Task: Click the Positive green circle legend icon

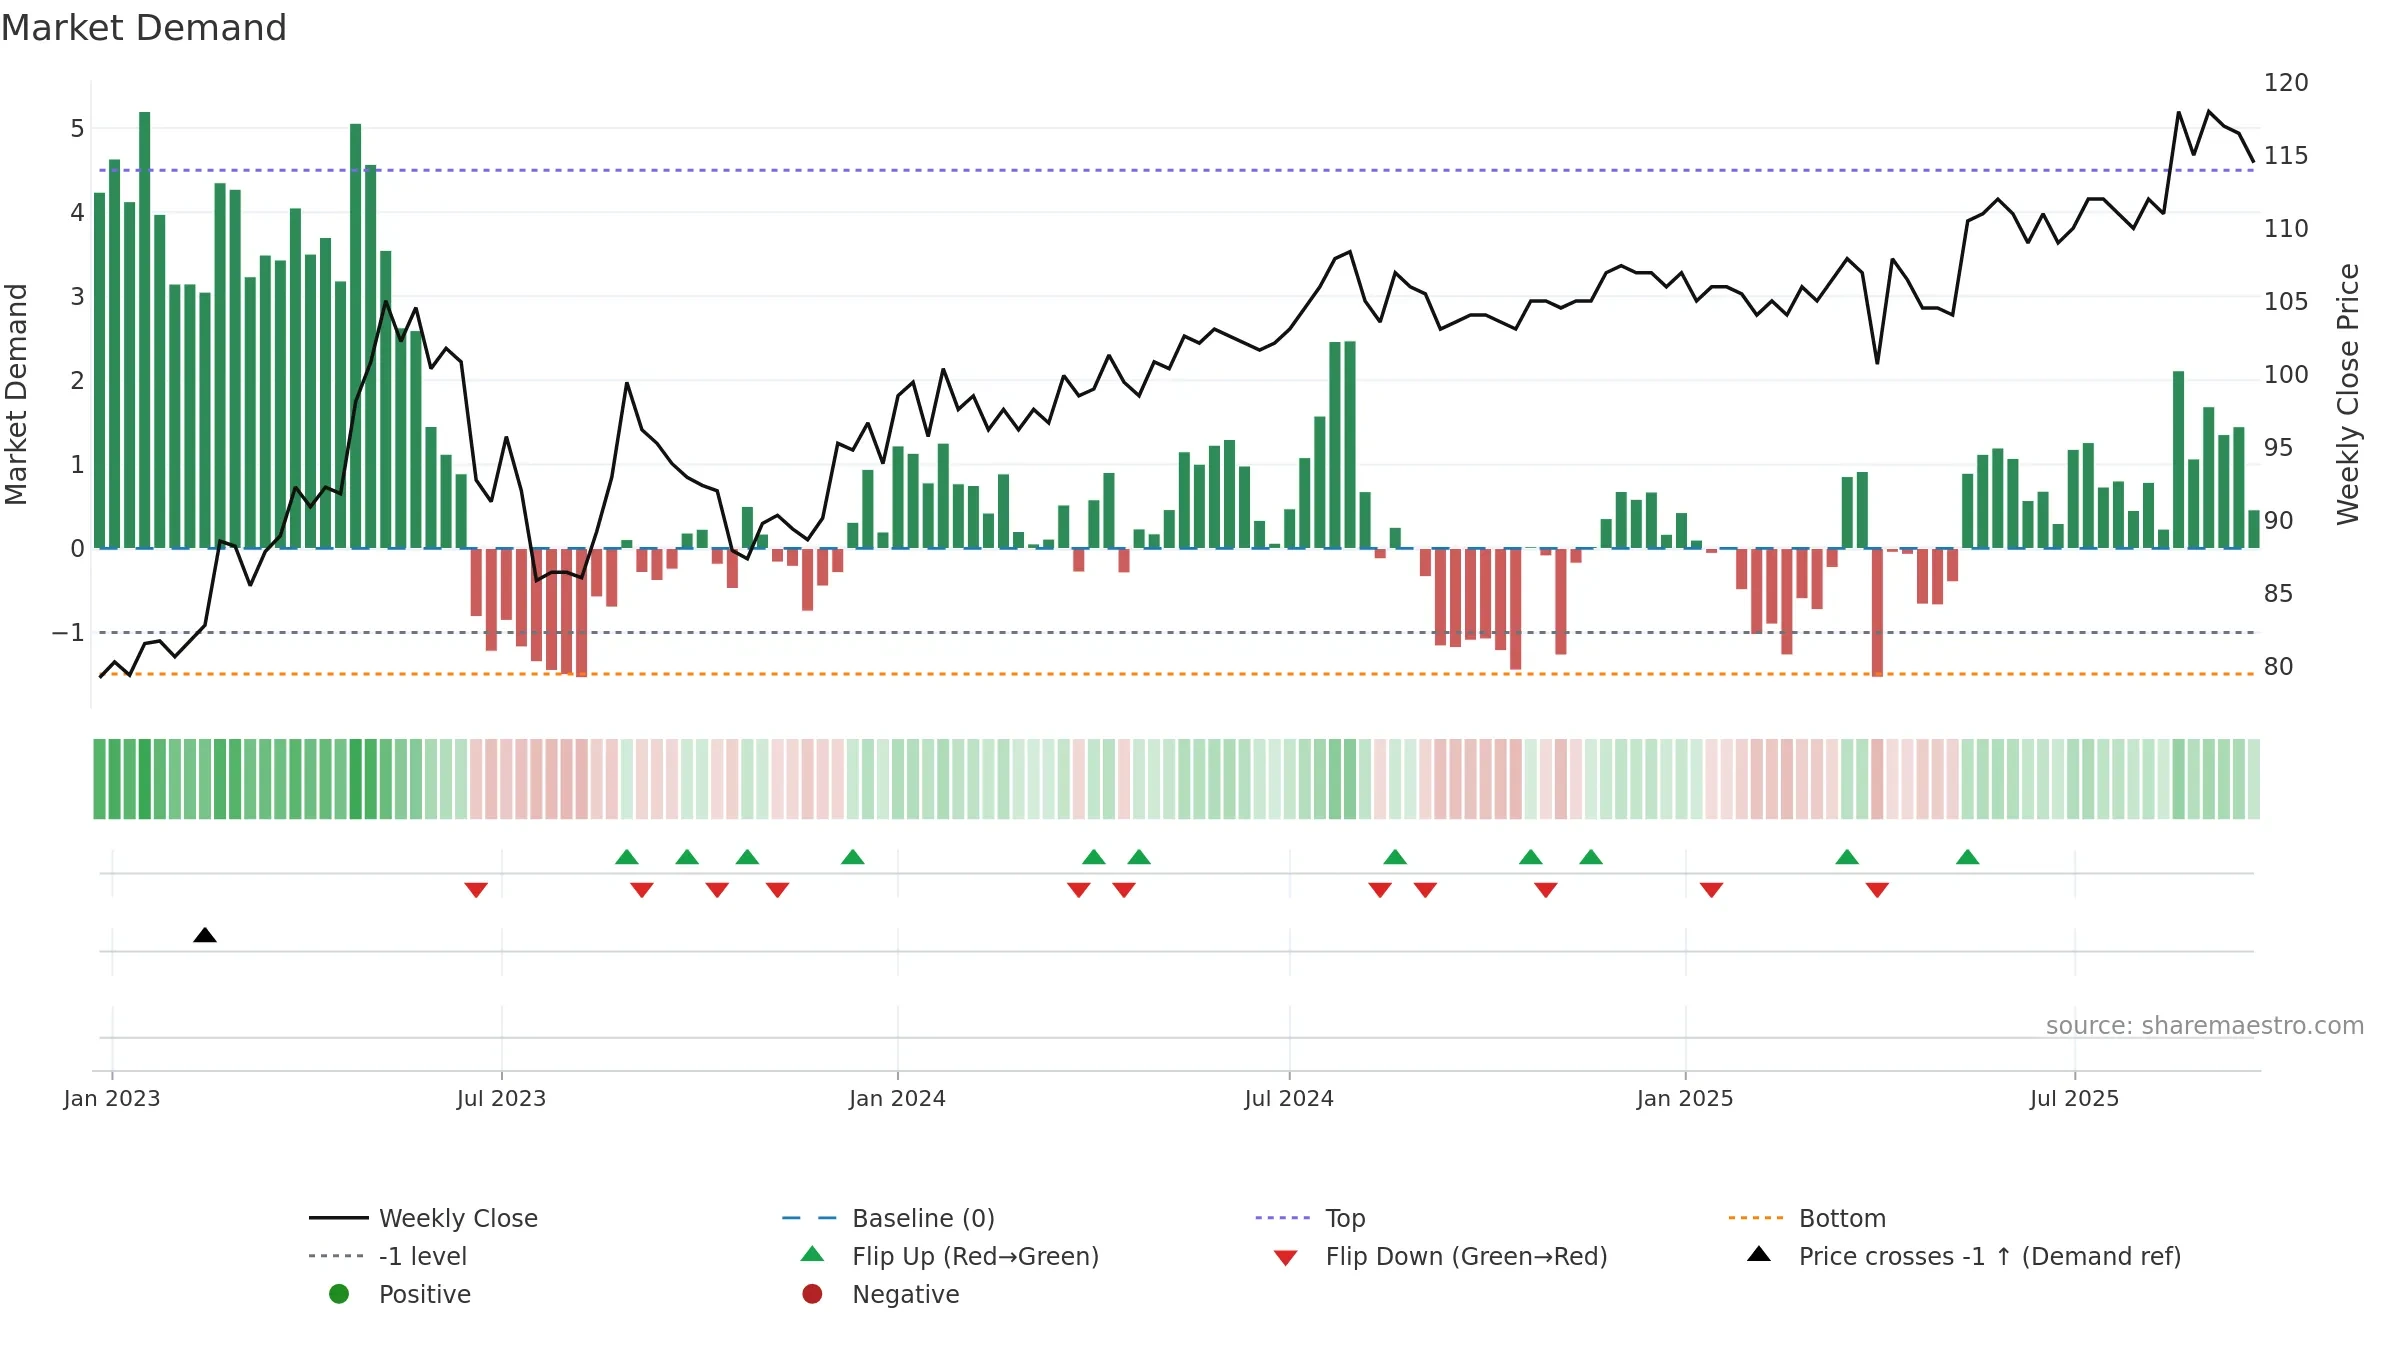Action: click(x=339, y=1294)
